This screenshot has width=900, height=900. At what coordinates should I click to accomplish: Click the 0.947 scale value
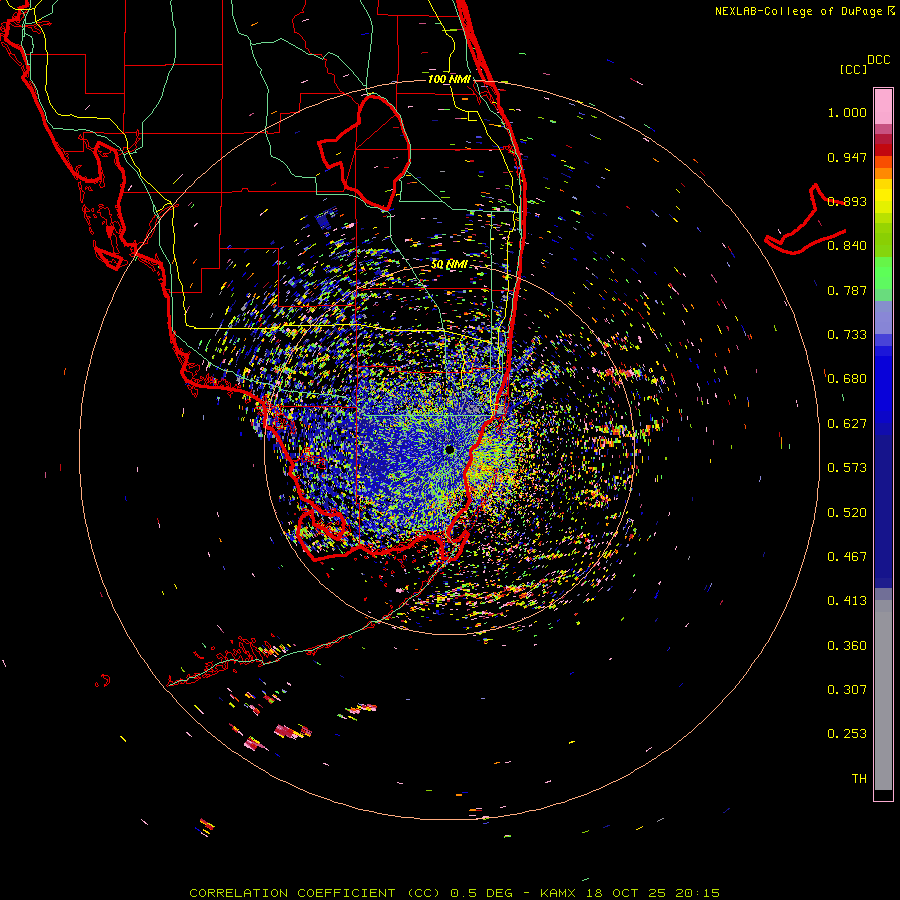pyautogui.click(x=847, y=157)
